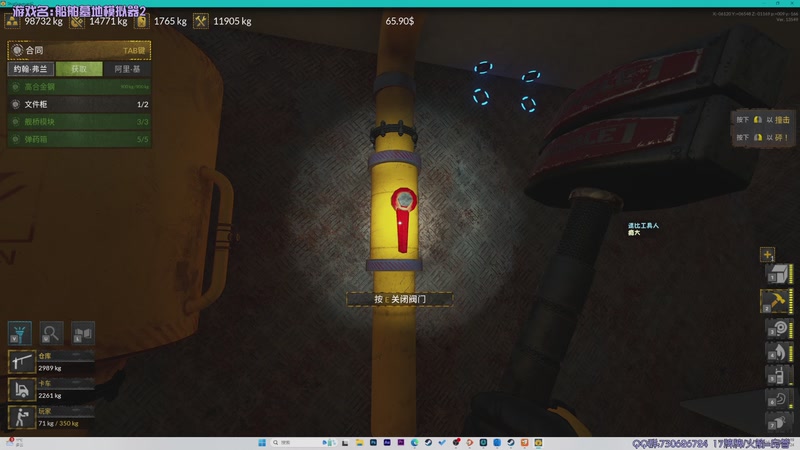Image resolution: width=800 pixels, height=450 pixels.
Task: Select the 弹药箱 5/5 objective row
Action: (79, 139)
